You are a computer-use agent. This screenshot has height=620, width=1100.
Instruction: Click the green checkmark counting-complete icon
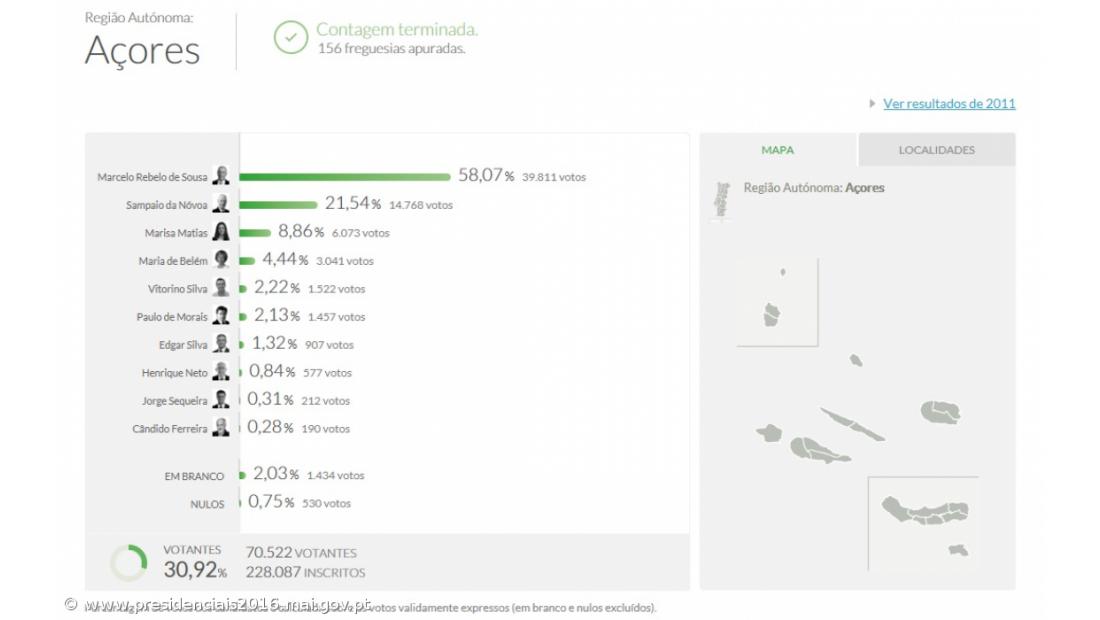click(x=291, y=38)
